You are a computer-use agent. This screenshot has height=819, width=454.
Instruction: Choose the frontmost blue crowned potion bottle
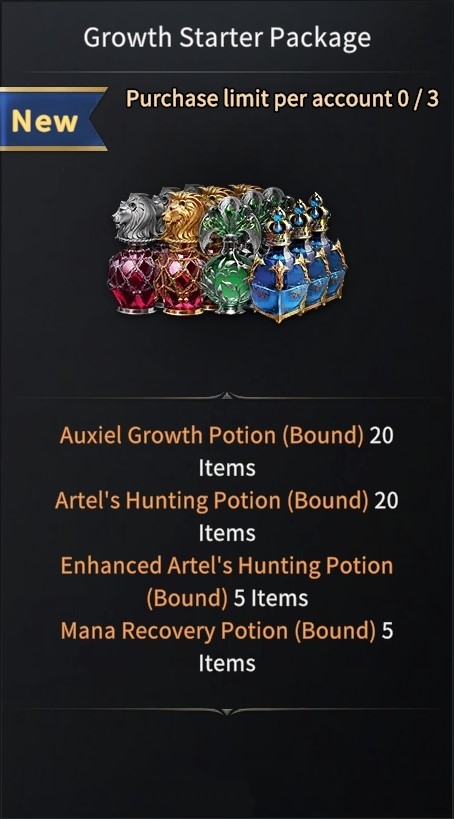coord(277,266)
